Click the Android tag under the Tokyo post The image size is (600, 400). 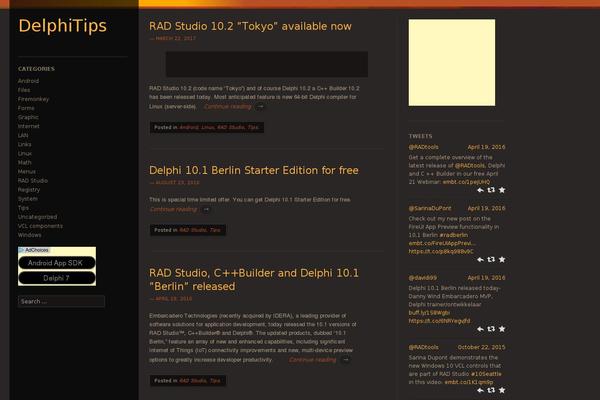pyautogui.click(x=189, y=127)
